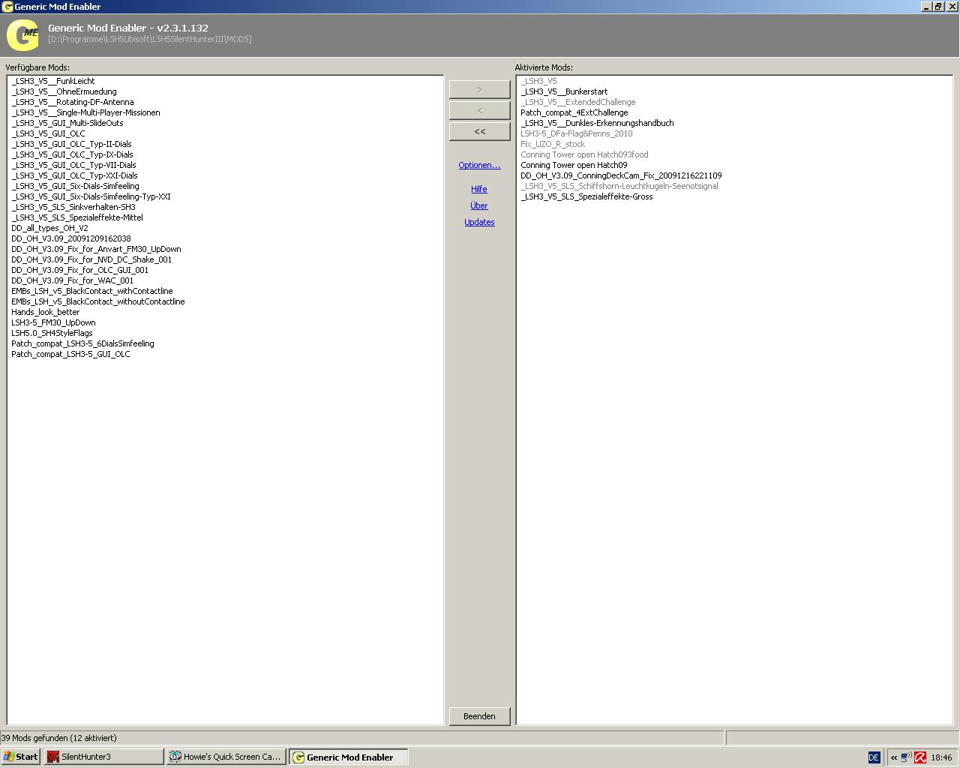Viewport: 960px width, 768px height.
Task: Select _LSH3_V5_SLS_Sinkverhalten-SH3 mod
Action: coord(73,207)
